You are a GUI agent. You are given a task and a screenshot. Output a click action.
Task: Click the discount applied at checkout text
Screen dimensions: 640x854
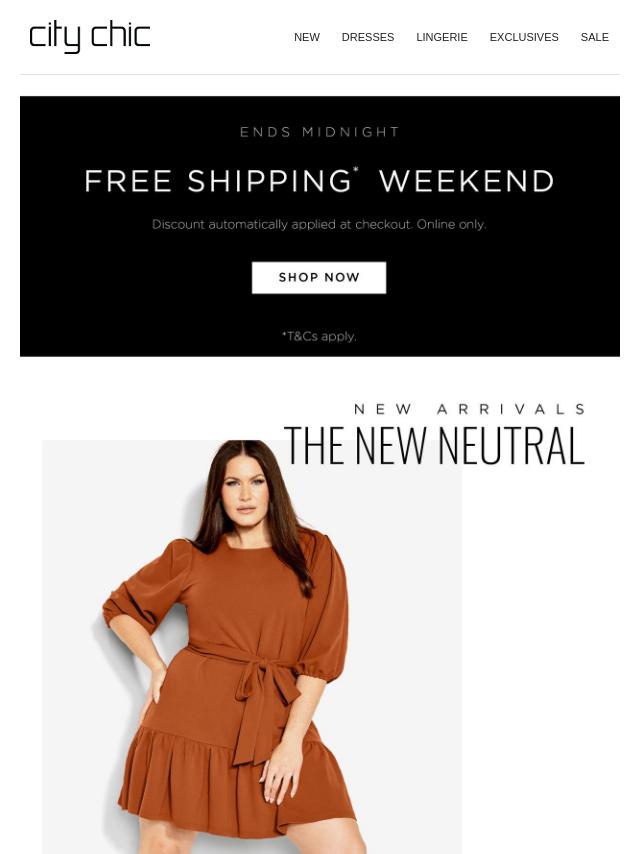pos(319,224)
